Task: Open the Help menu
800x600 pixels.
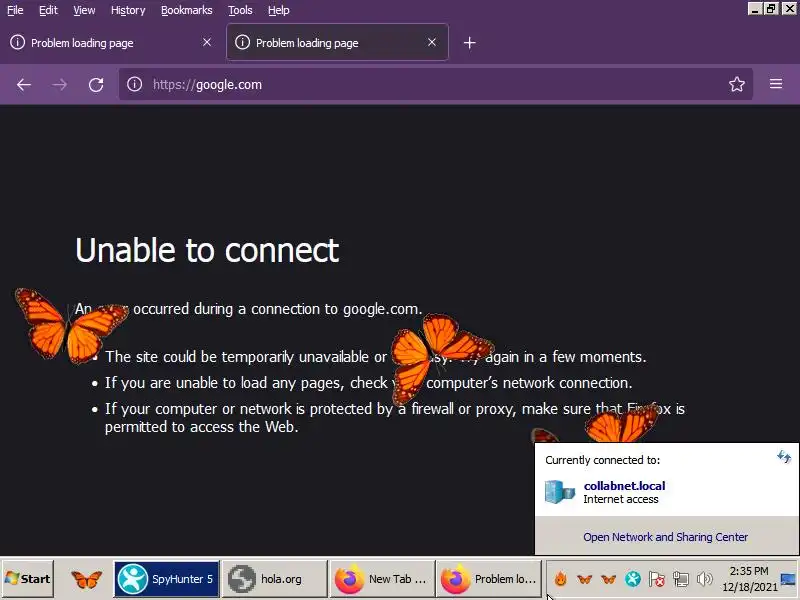Action: [279, 10]
